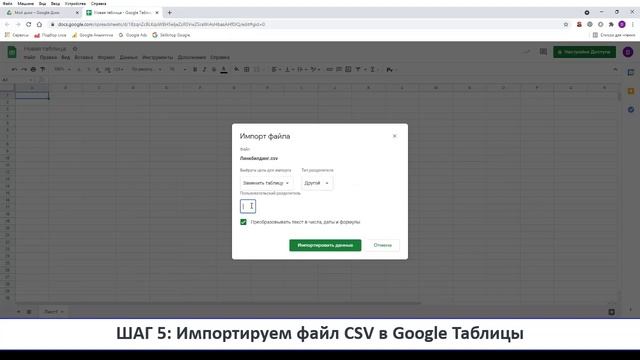Close the Google Диск browser tab
640x360 pixels.
[77, 13]
